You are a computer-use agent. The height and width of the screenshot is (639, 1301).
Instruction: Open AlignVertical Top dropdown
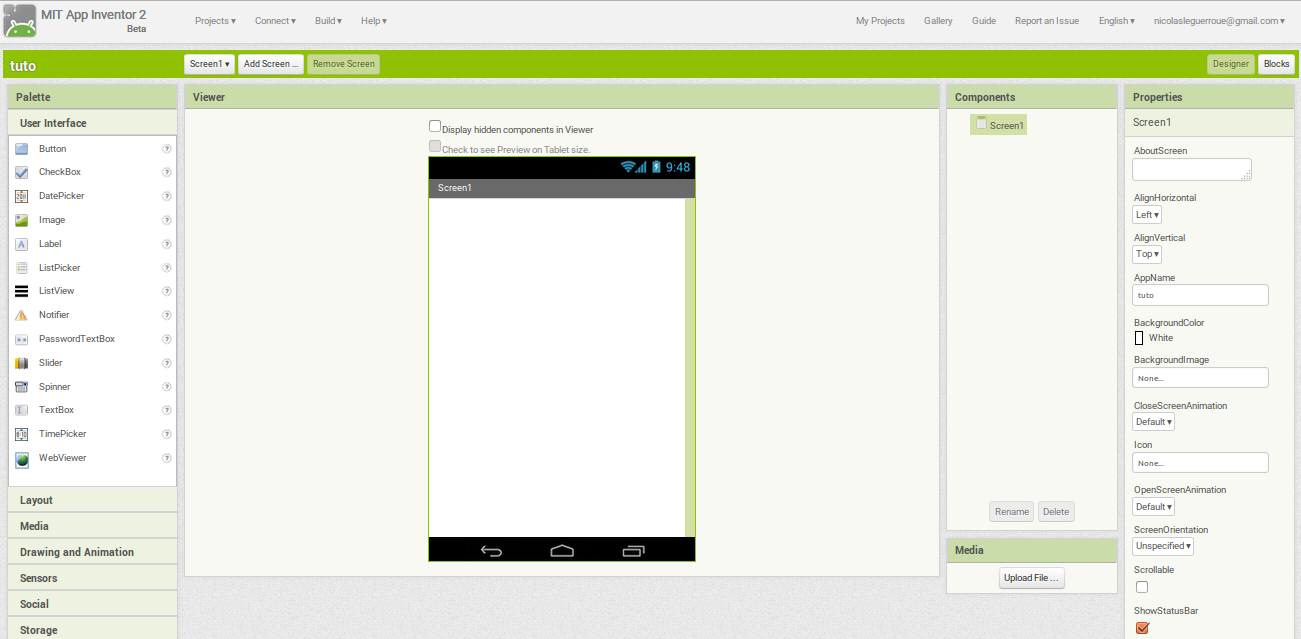pos(1147,254)
